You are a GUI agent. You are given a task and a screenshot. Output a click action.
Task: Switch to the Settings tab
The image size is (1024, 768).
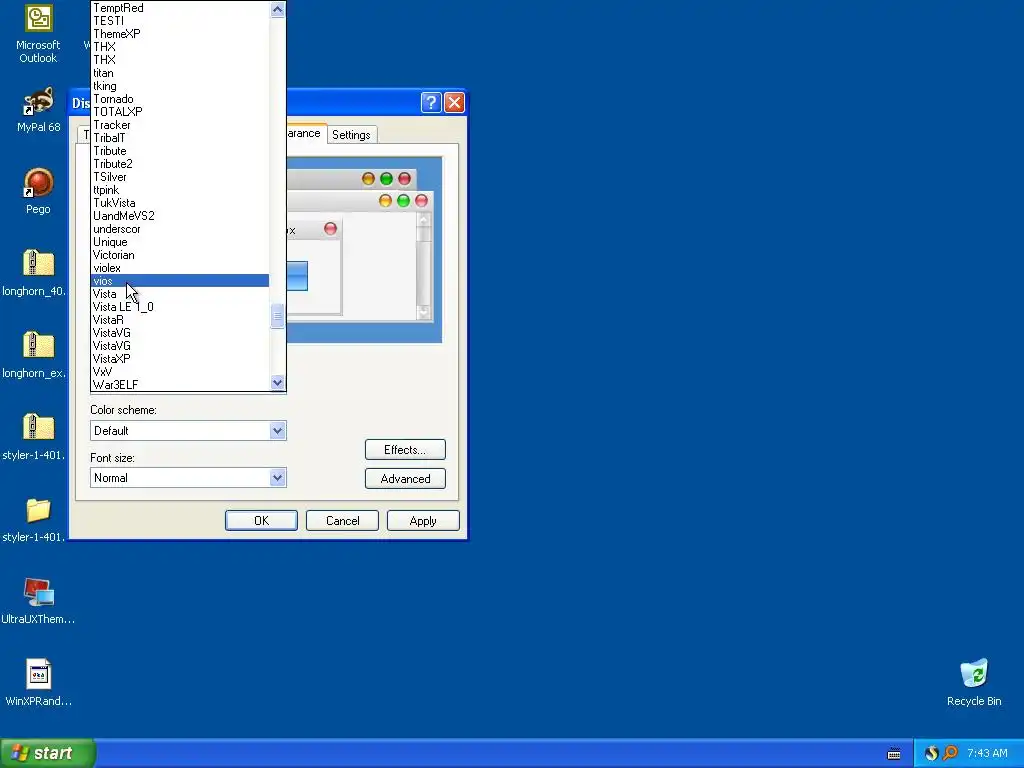point(351,135)
